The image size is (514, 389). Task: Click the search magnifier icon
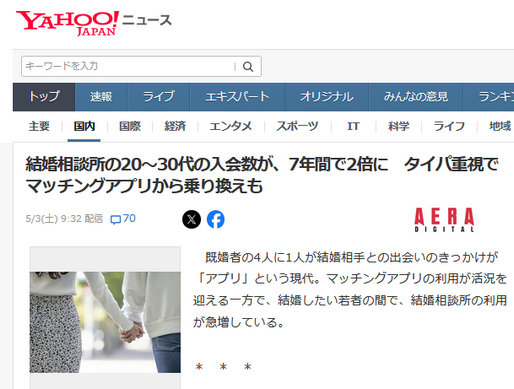248,67
